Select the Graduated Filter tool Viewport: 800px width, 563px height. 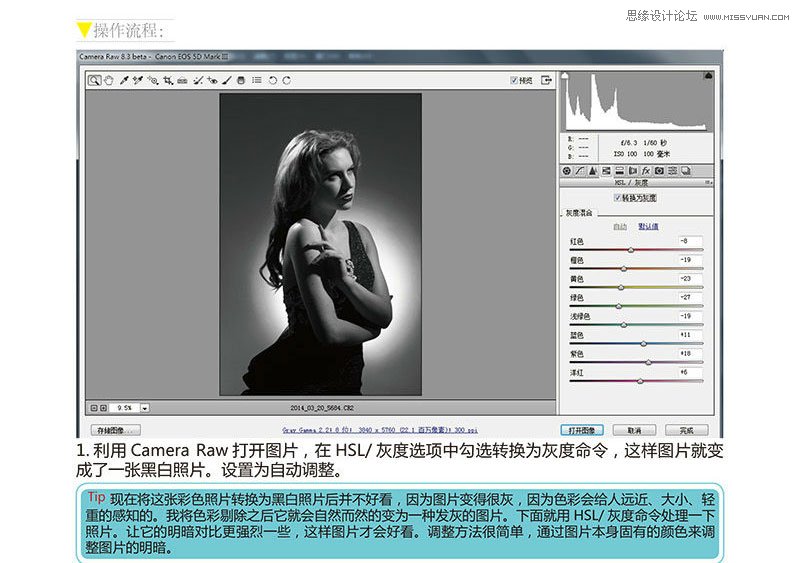coord(241,80)
